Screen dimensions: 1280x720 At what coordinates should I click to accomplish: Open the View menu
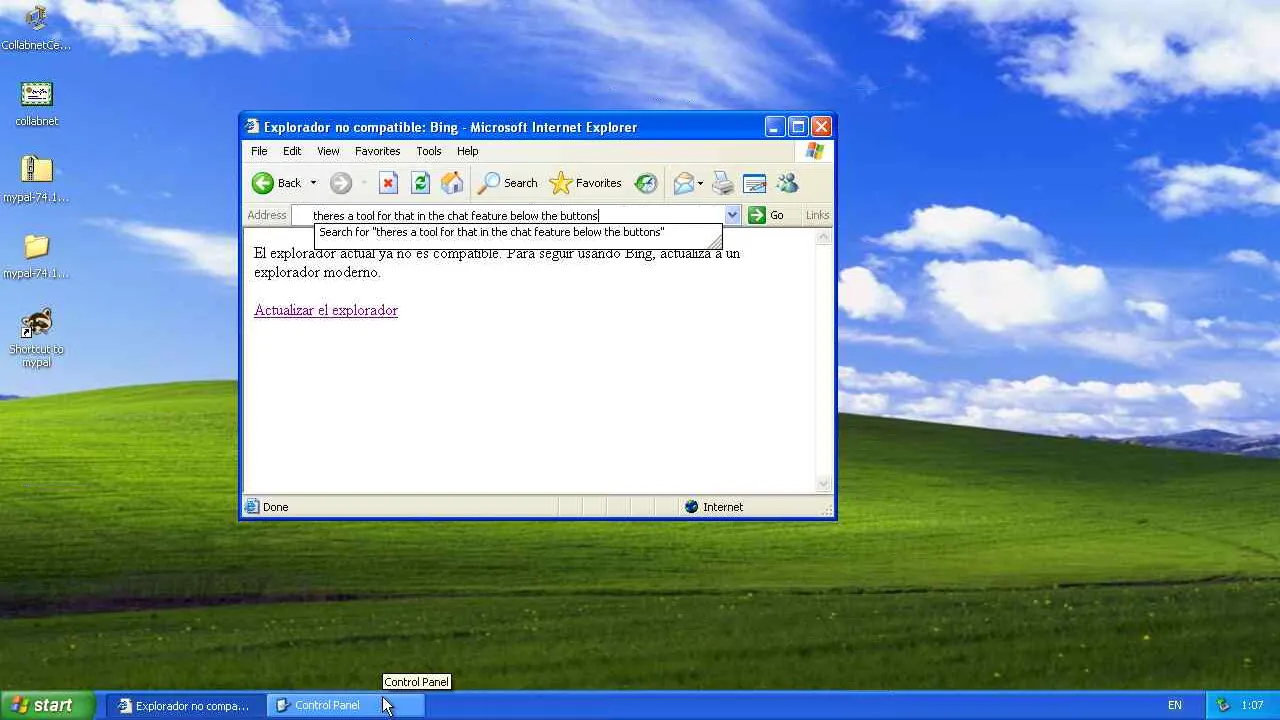pyautogui.click(x=328, y=151)
